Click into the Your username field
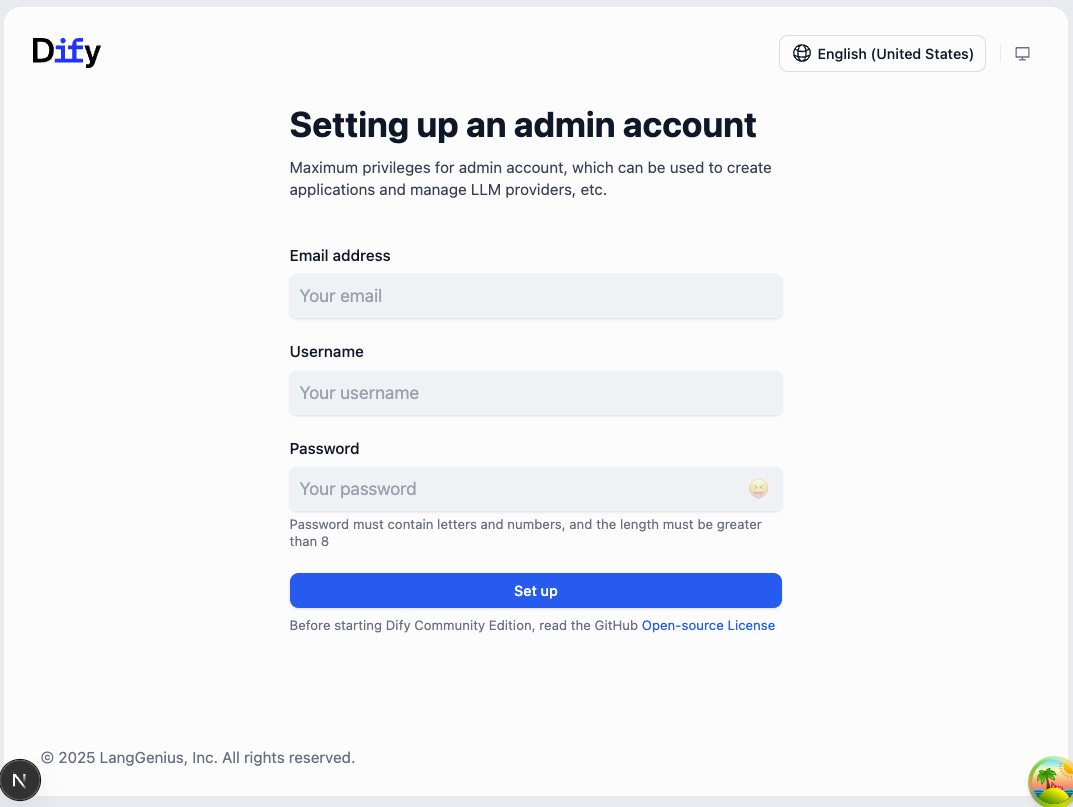Viewport: 1073px width, 807px height. click(535, 393)
